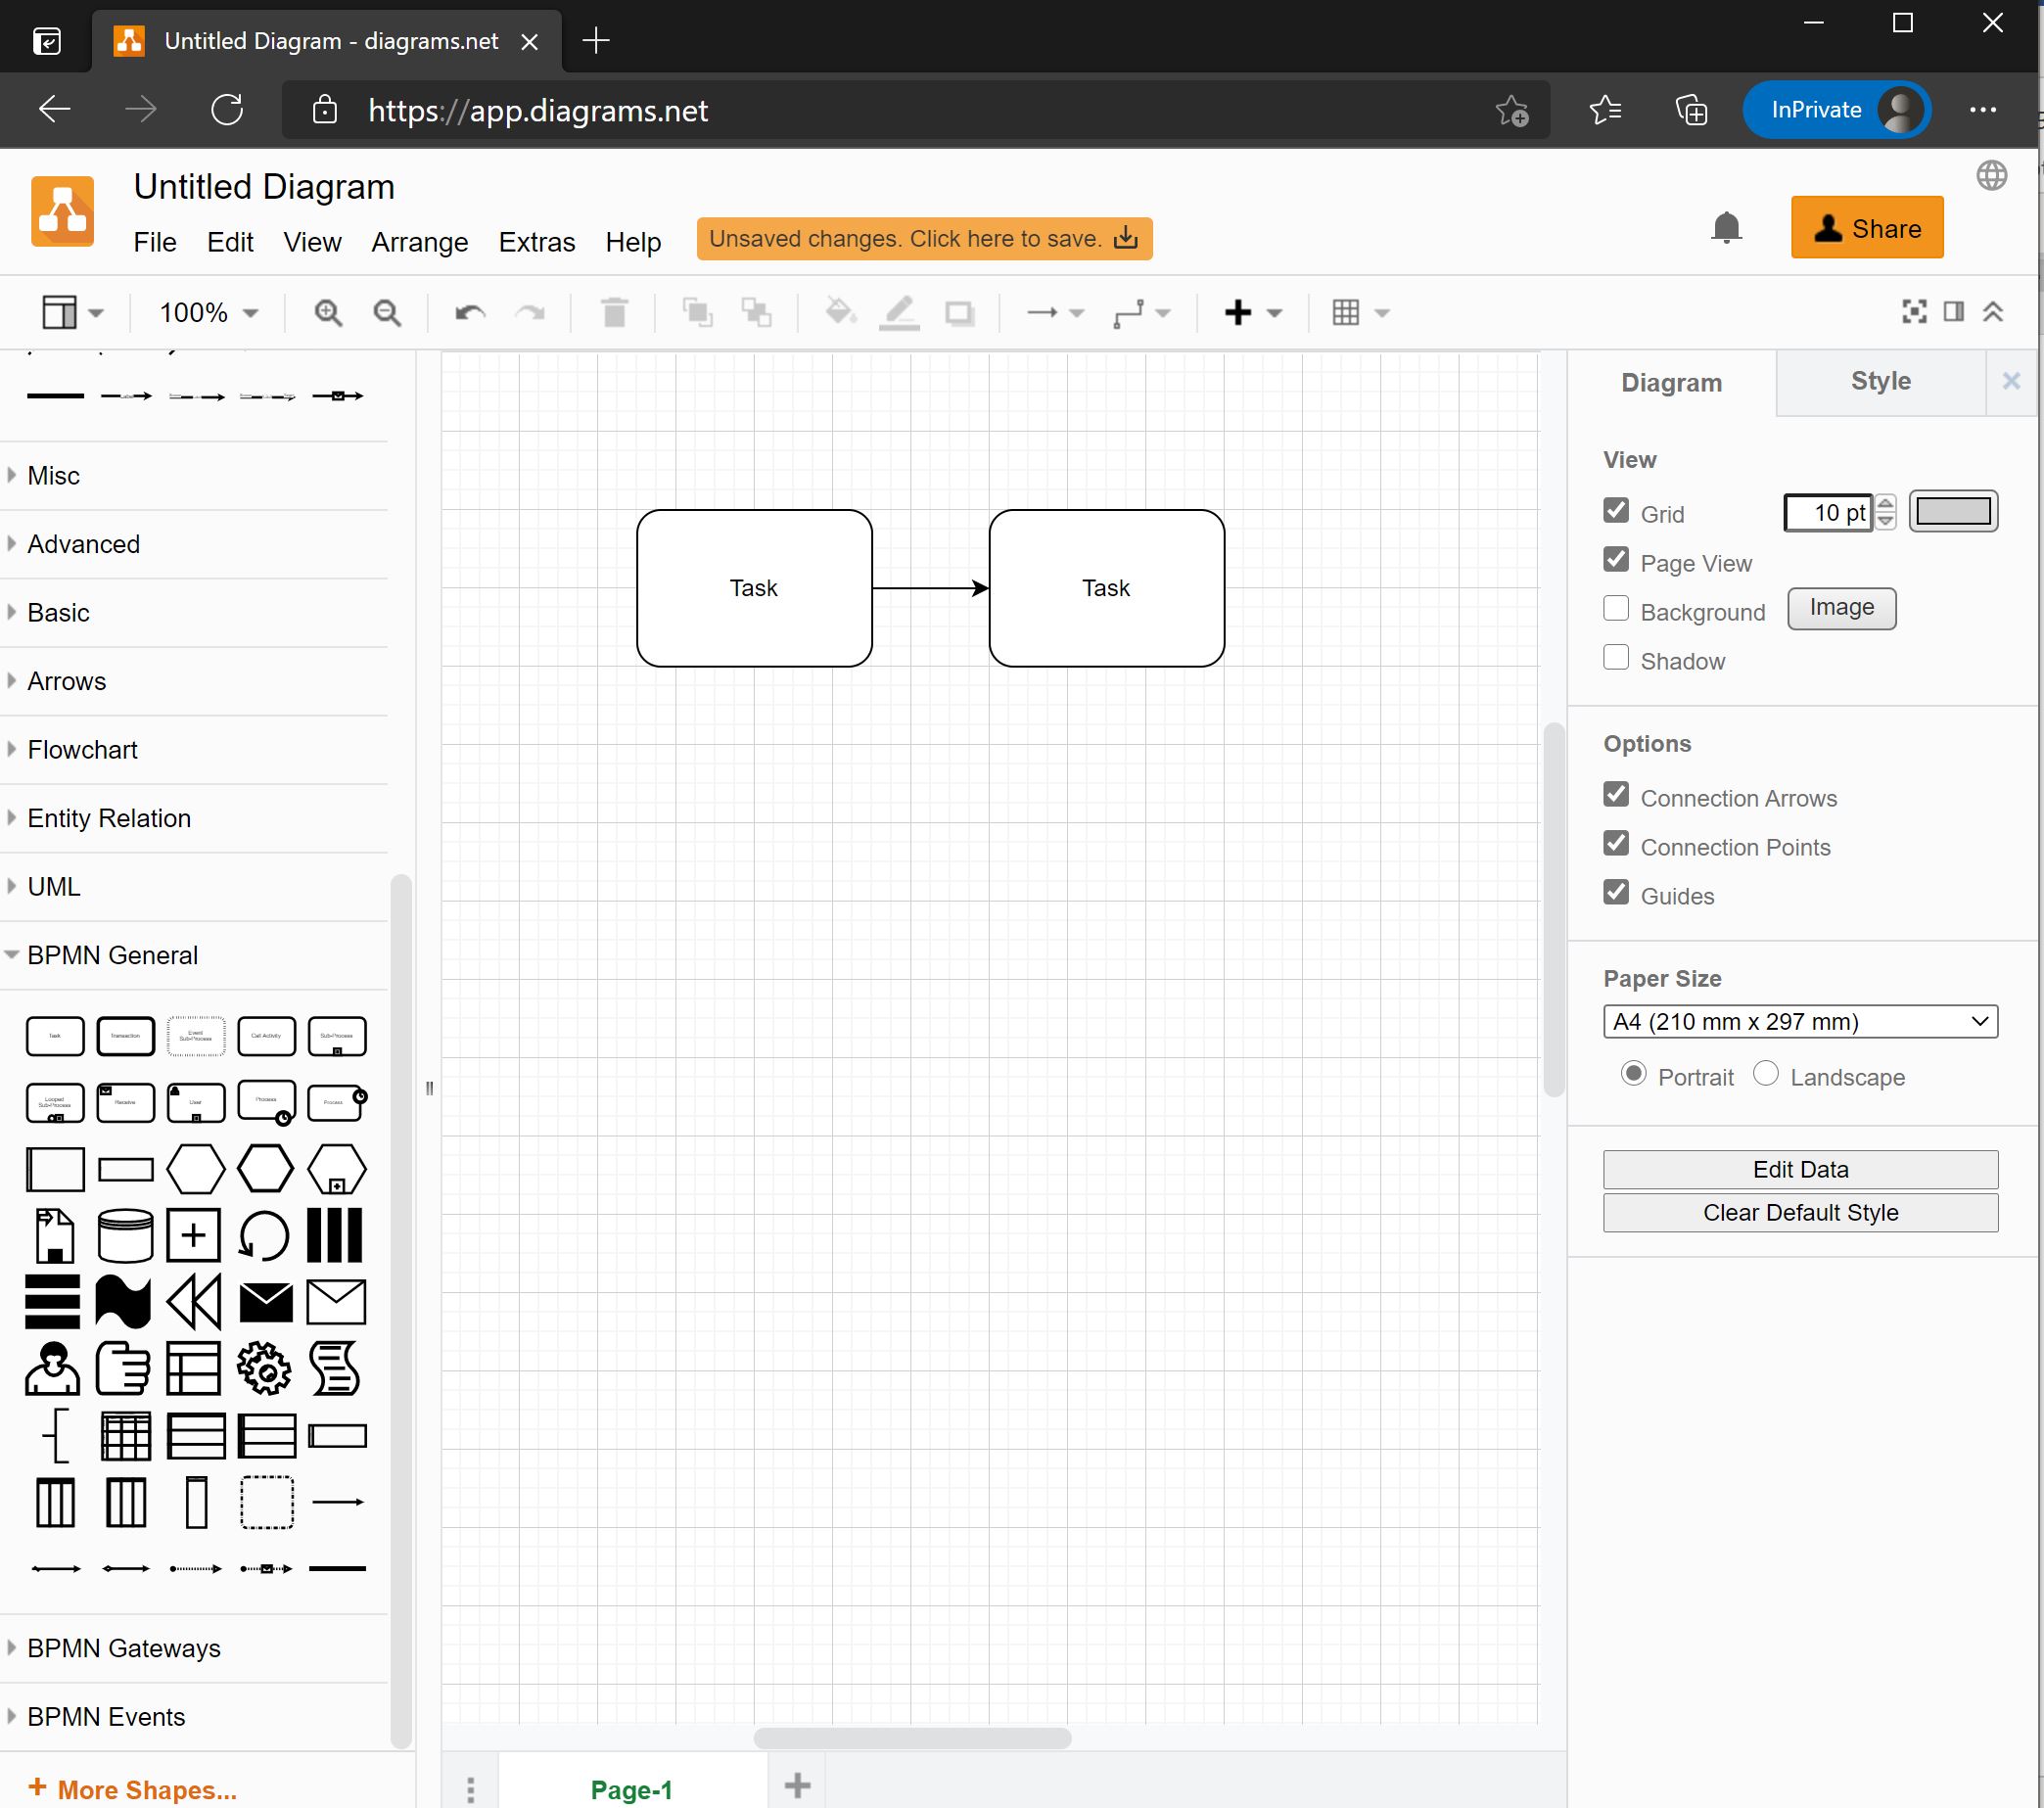This screenshot has width=2044, height=1808.
Task: Click the Fullscreen toggle icon
Action: [x=1914, y=312]
